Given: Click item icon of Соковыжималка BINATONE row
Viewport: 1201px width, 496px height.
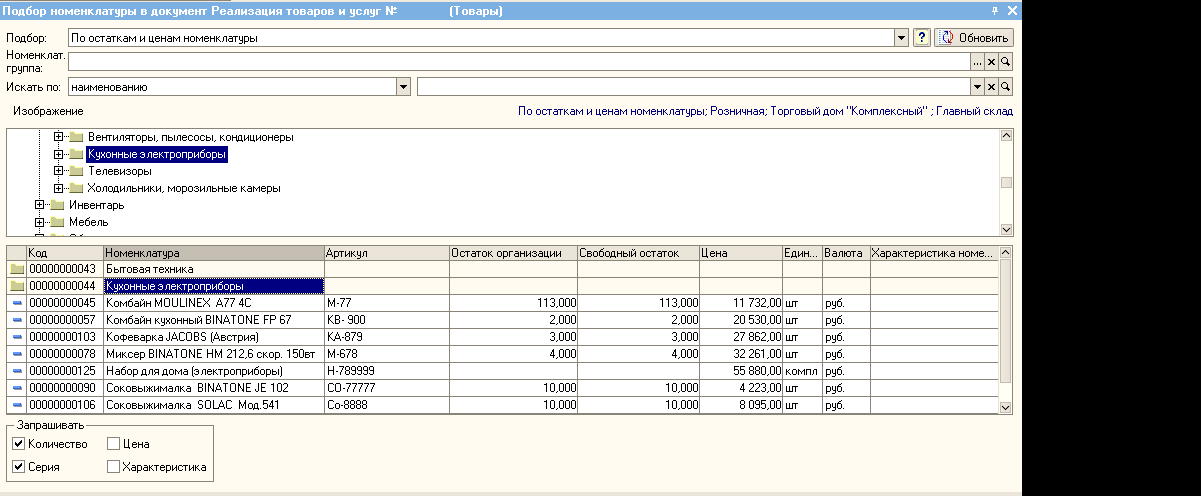Looking at the screenshot, I should [x=16, y=388].
